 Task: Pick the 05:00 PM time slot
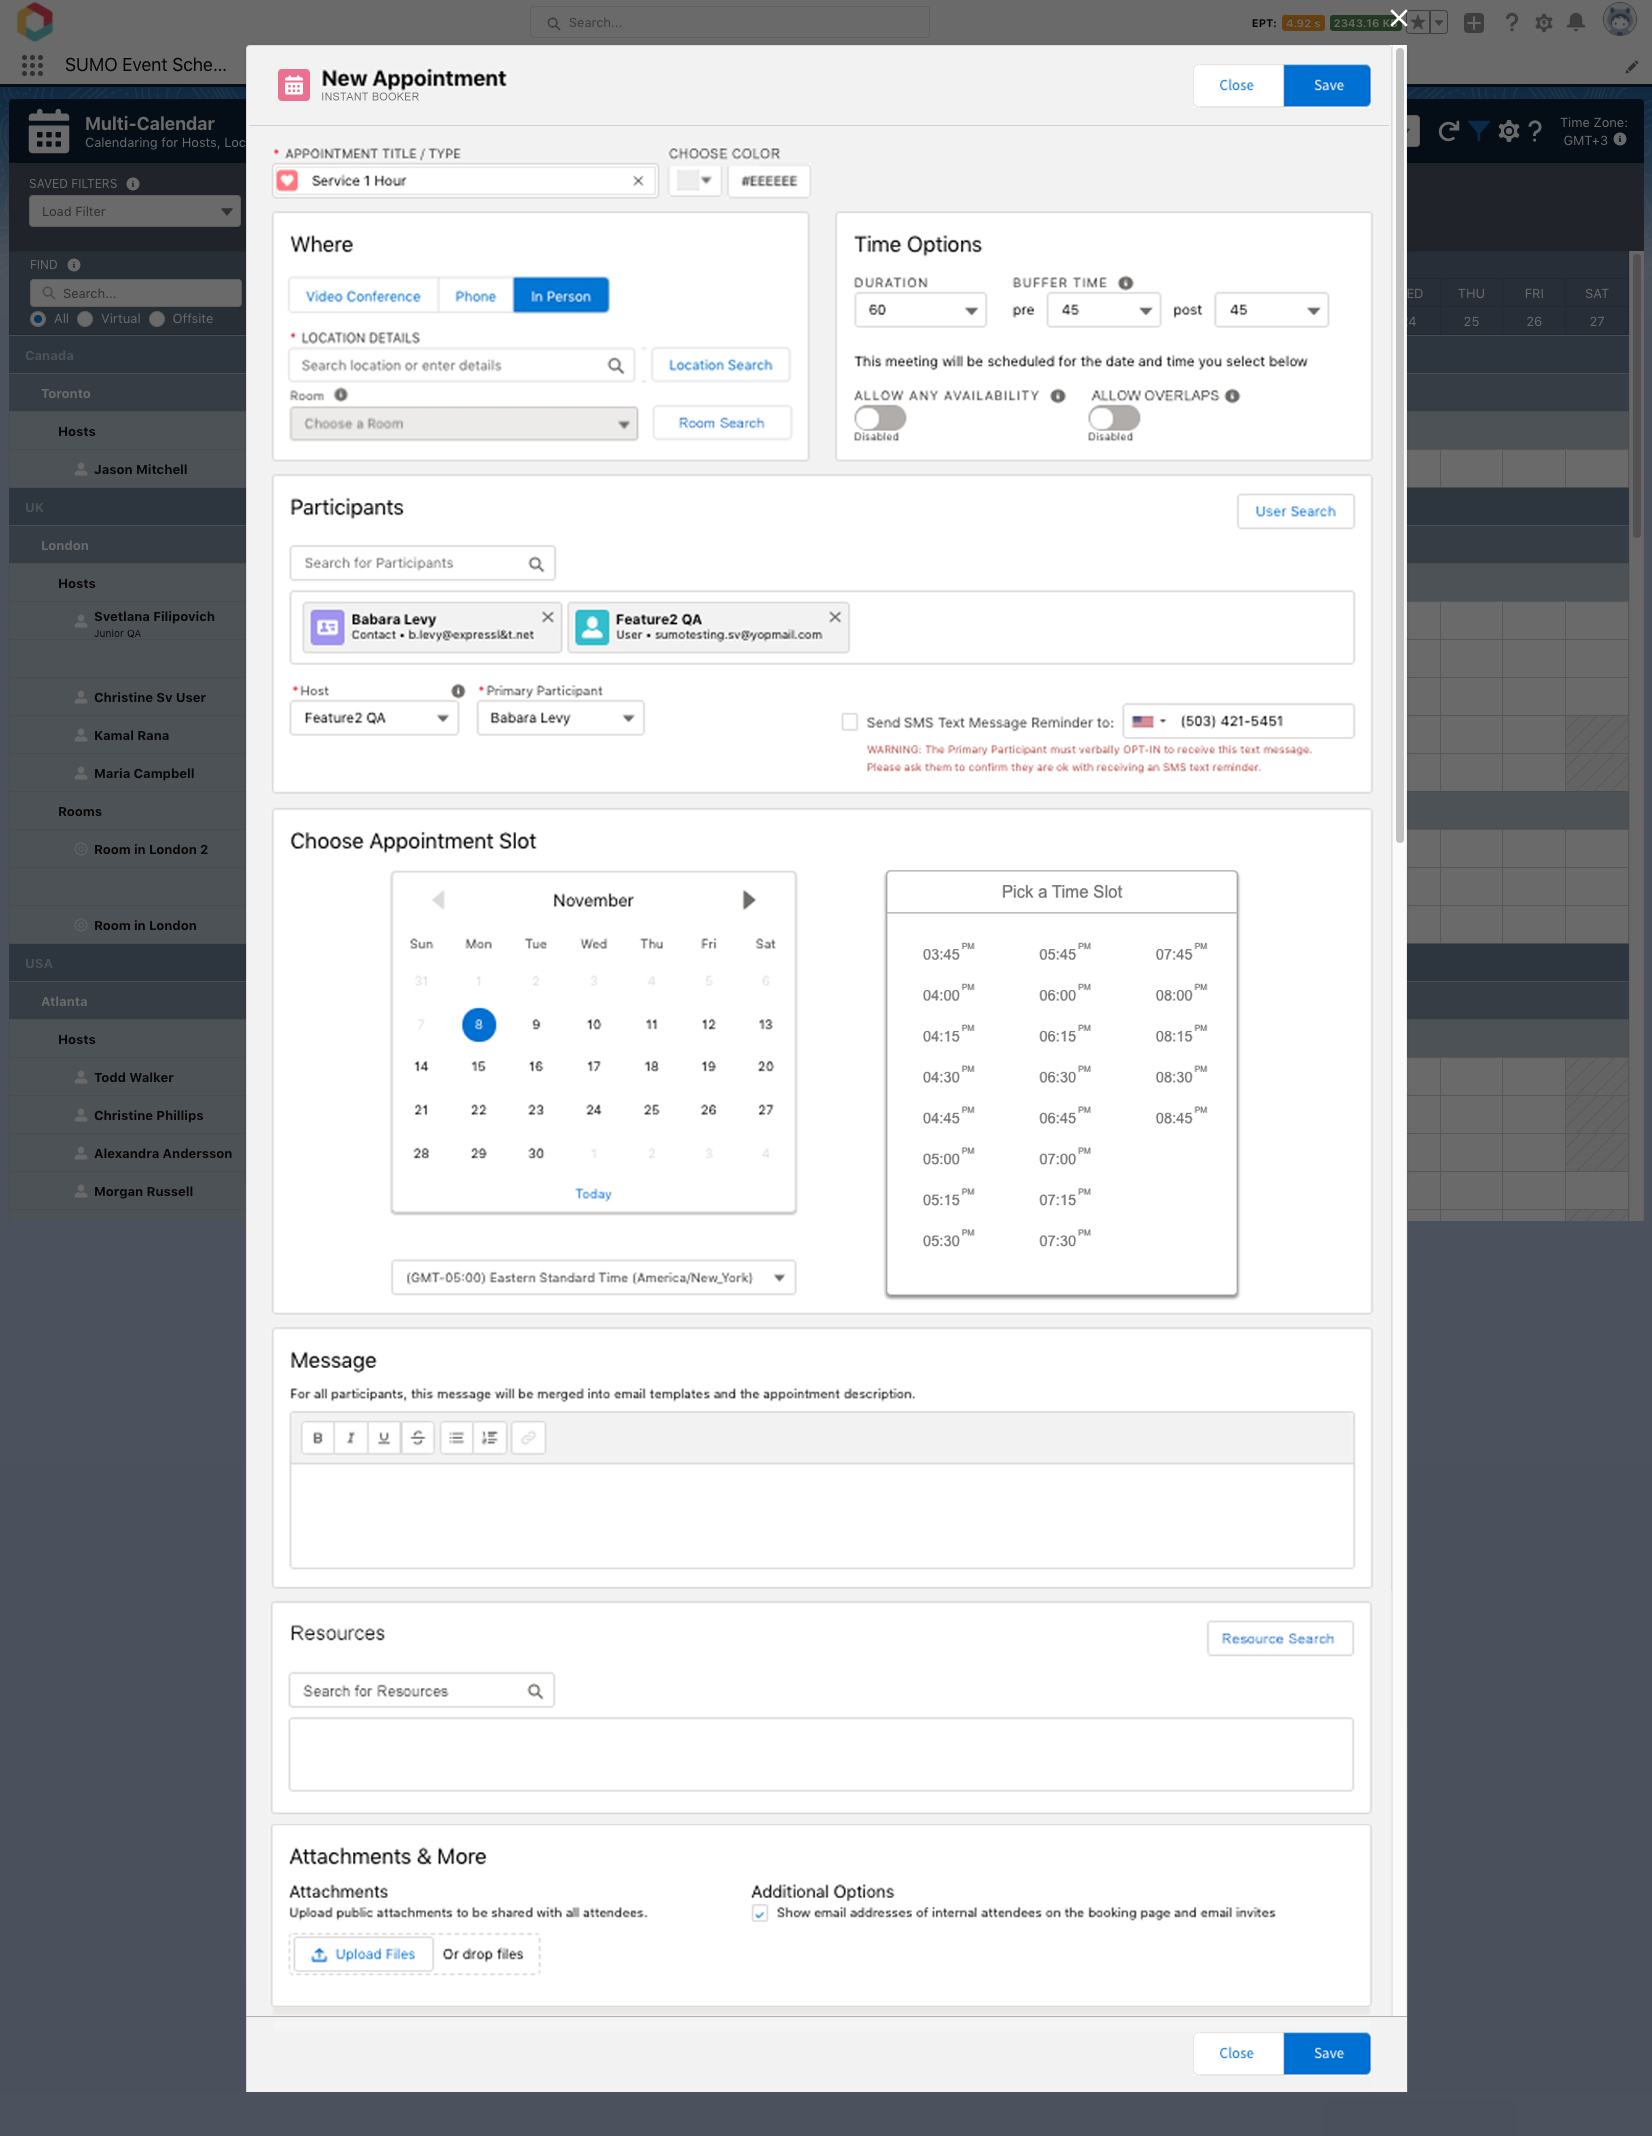point(942,1159)
